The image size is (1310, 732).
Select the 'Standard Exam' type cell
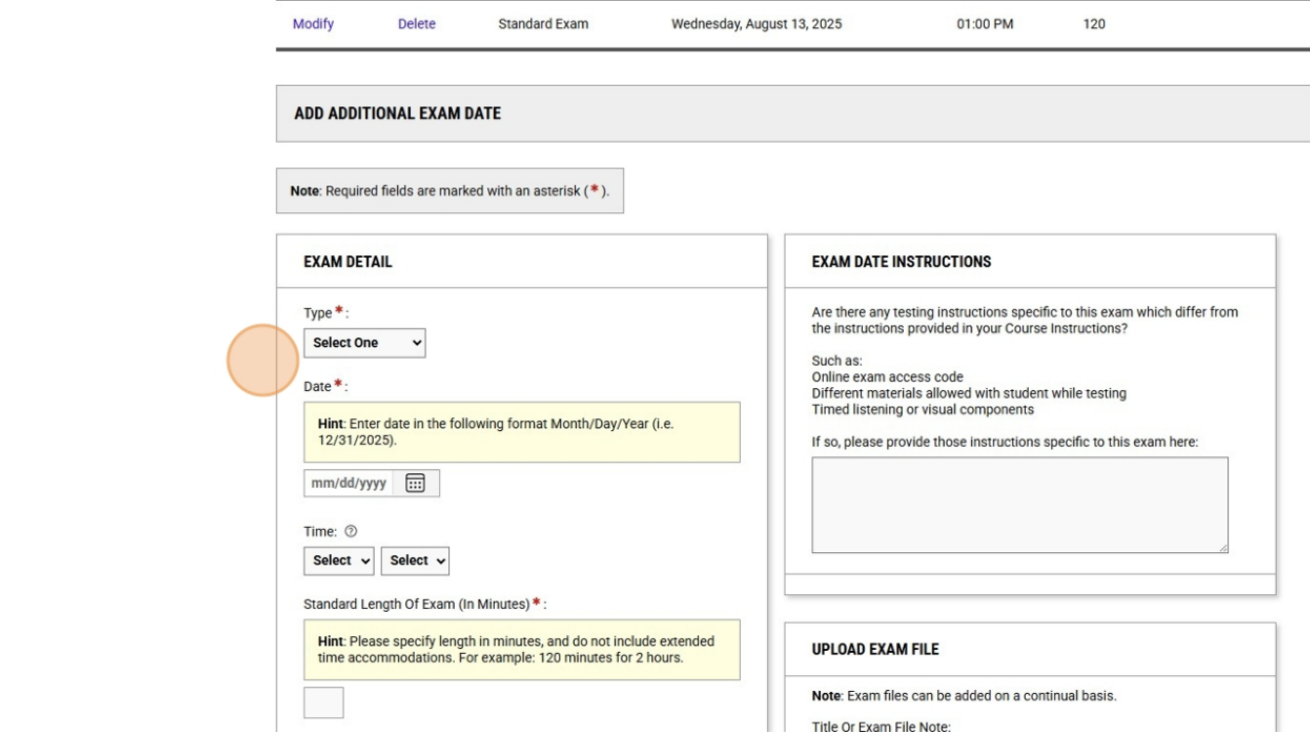543,24
